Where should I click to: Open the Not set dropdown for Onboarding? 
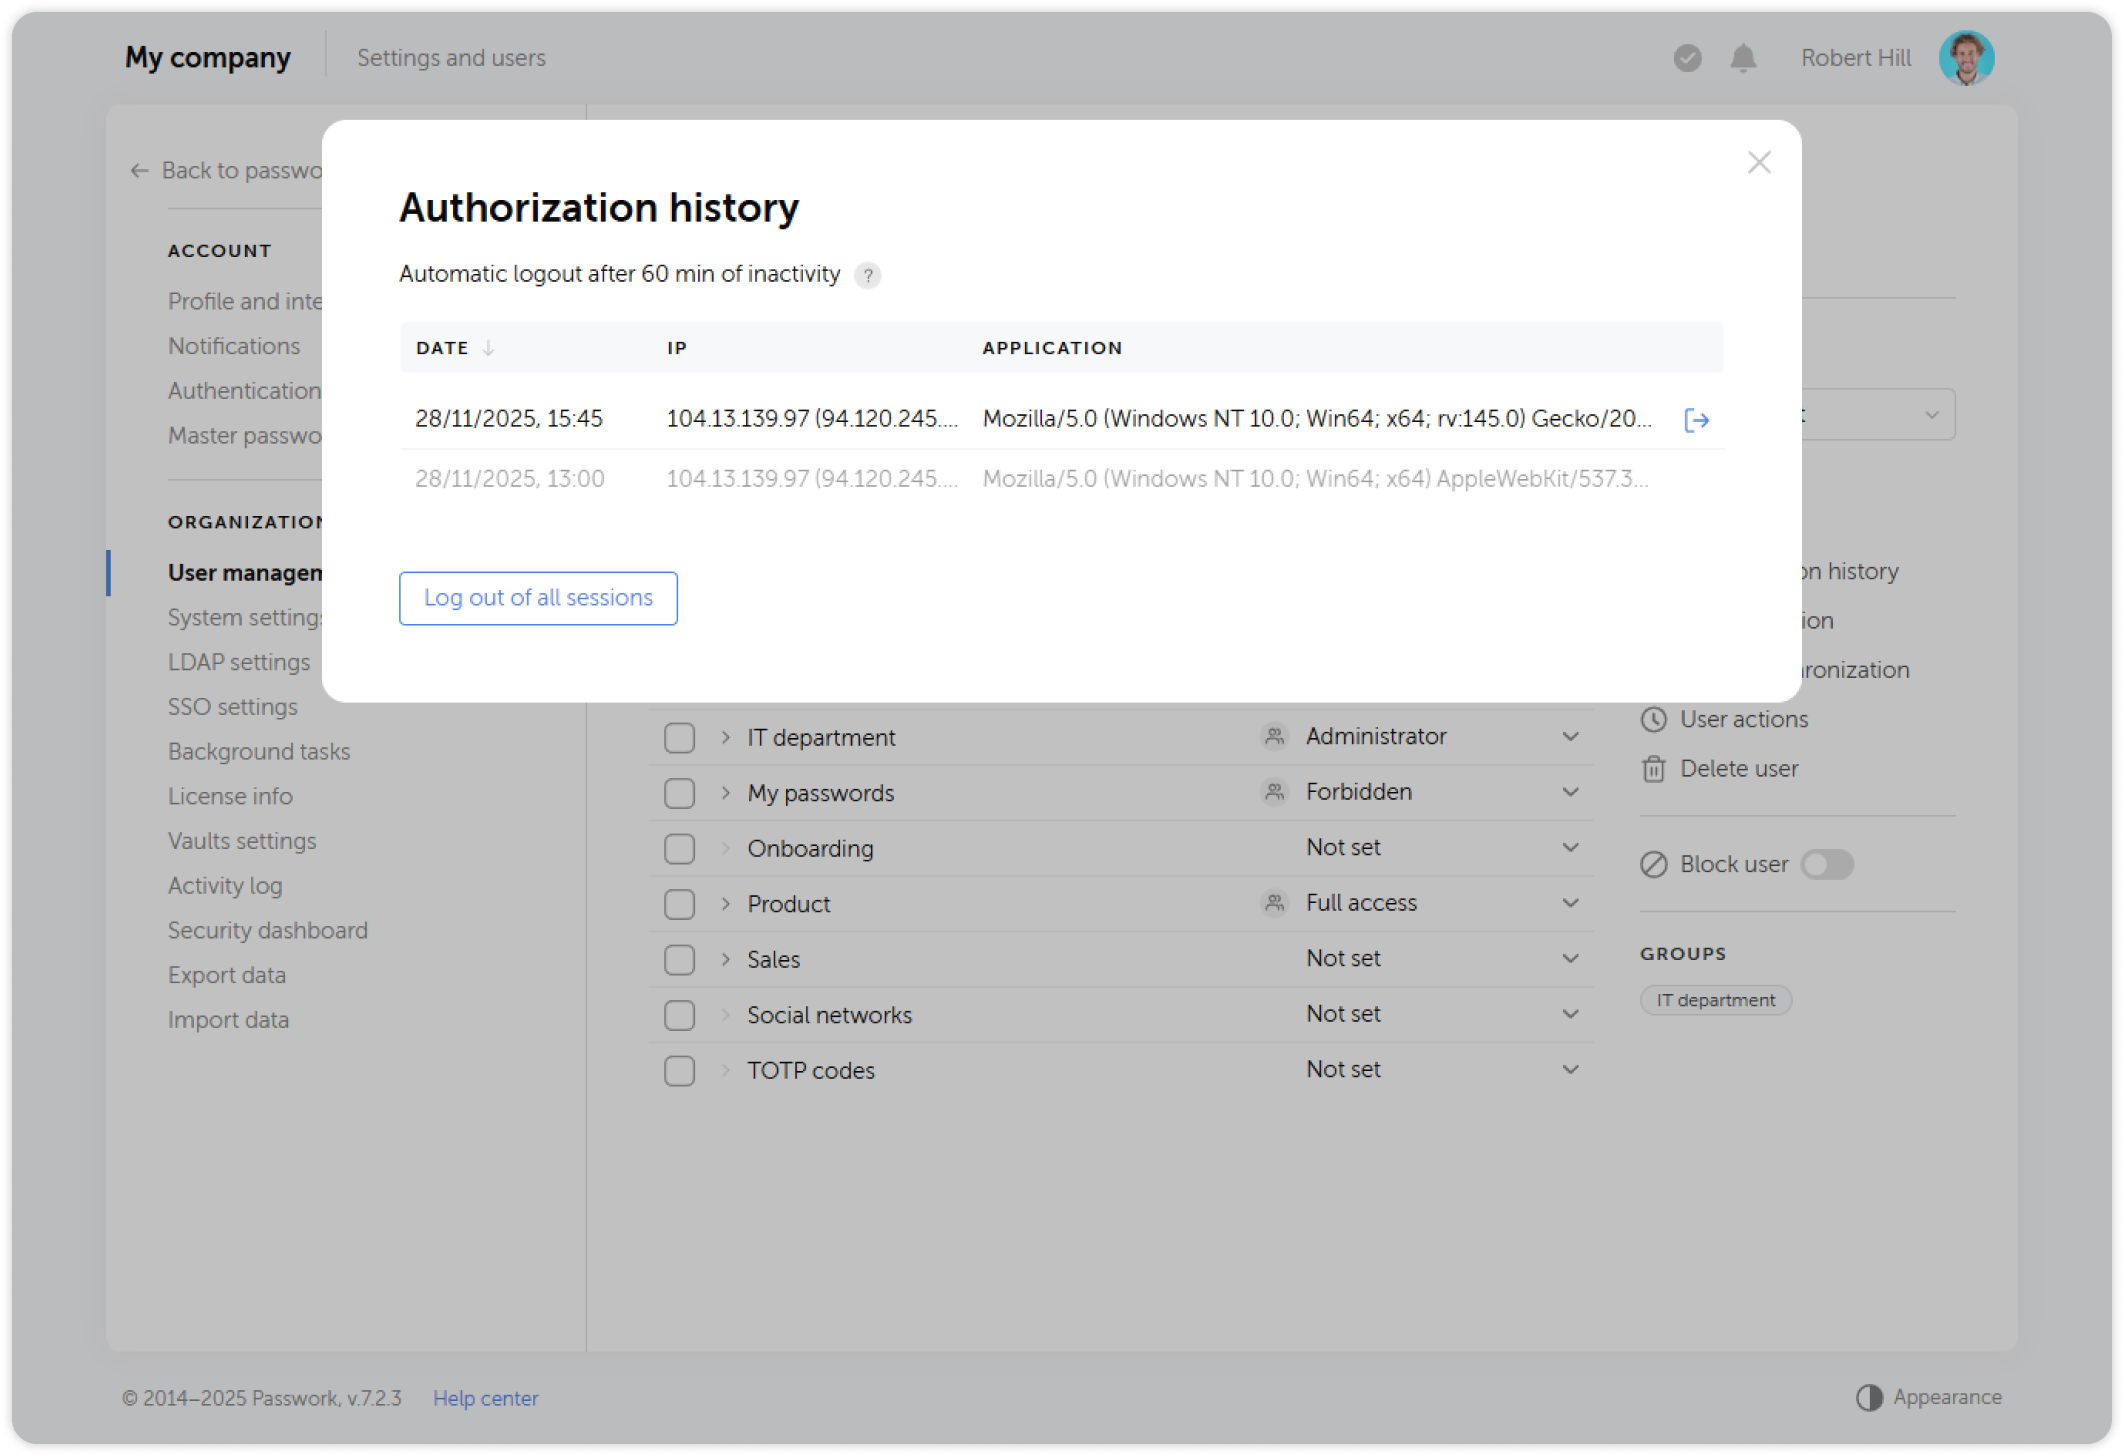(1571, 847)
